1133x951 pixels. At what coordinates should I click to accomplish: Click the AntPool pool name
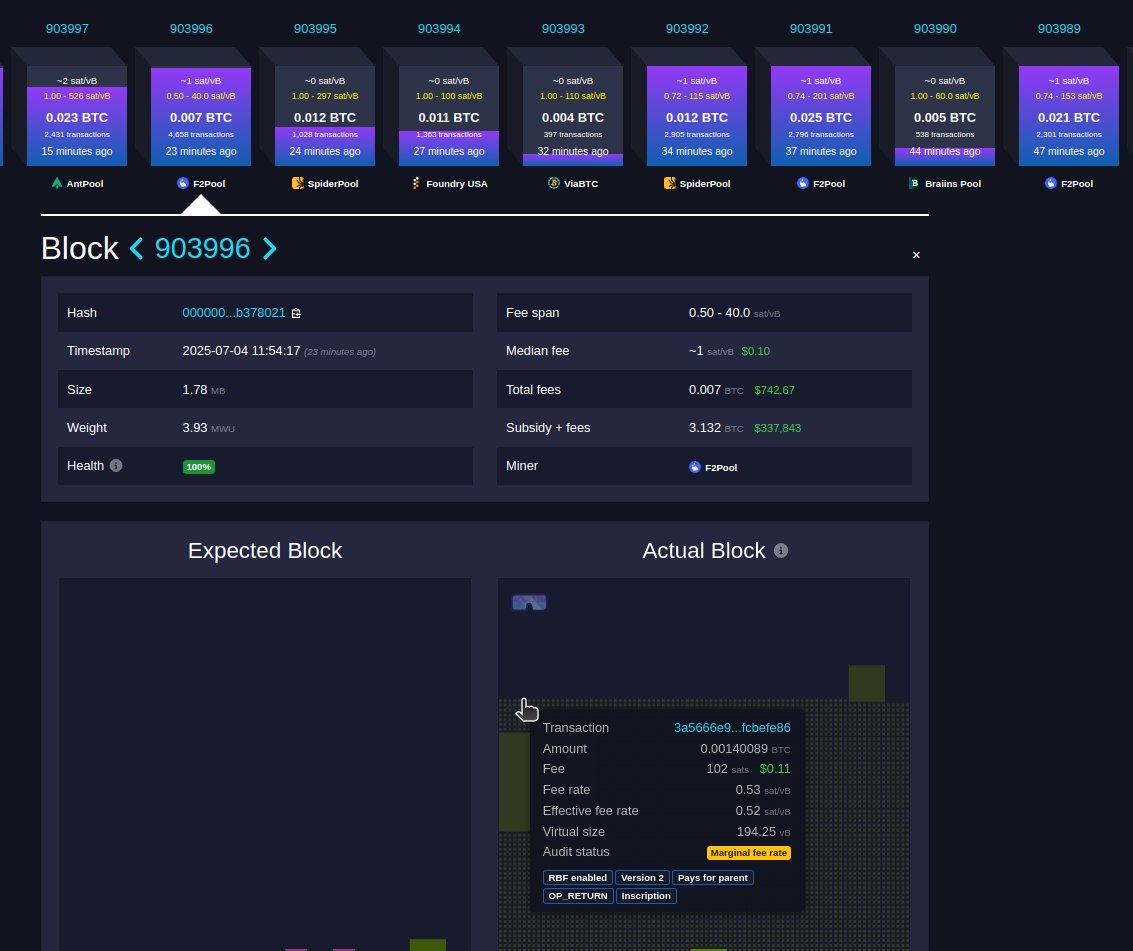coord(85,184)
